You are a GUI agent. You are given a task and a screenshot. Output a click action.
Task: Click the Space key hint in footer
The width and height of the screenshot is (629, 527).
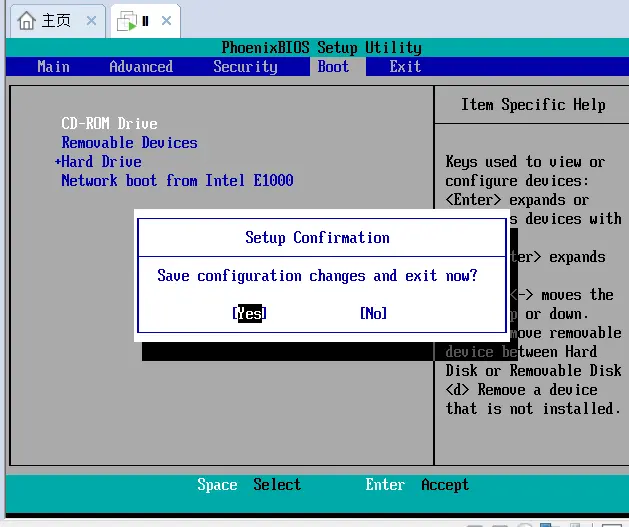[217, 484]
